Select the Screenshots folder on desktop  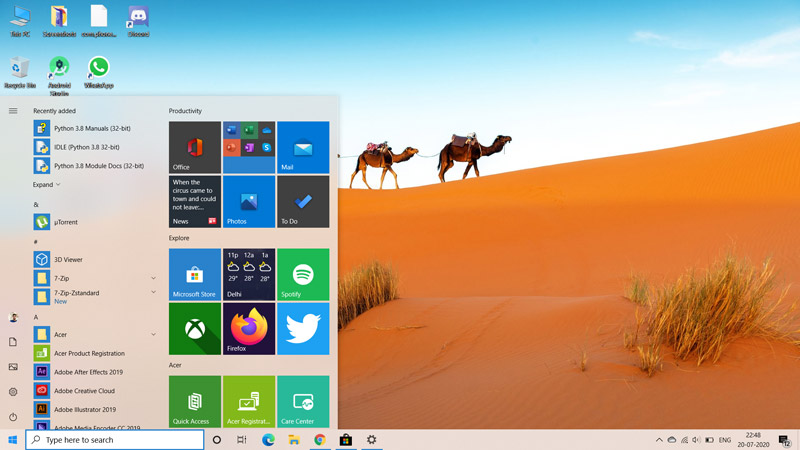(59, 21)
